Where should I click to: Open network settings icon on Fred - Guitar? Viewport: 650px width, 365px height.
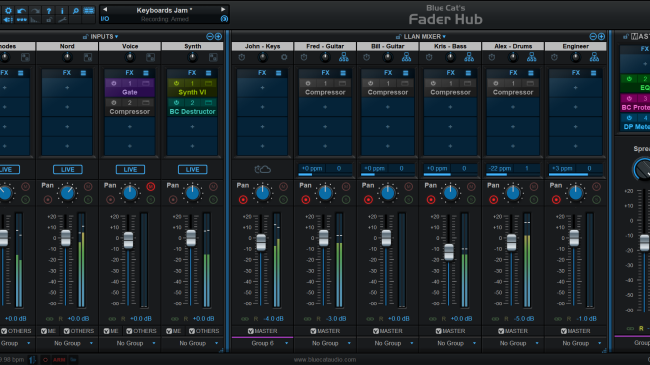[344, 57]
